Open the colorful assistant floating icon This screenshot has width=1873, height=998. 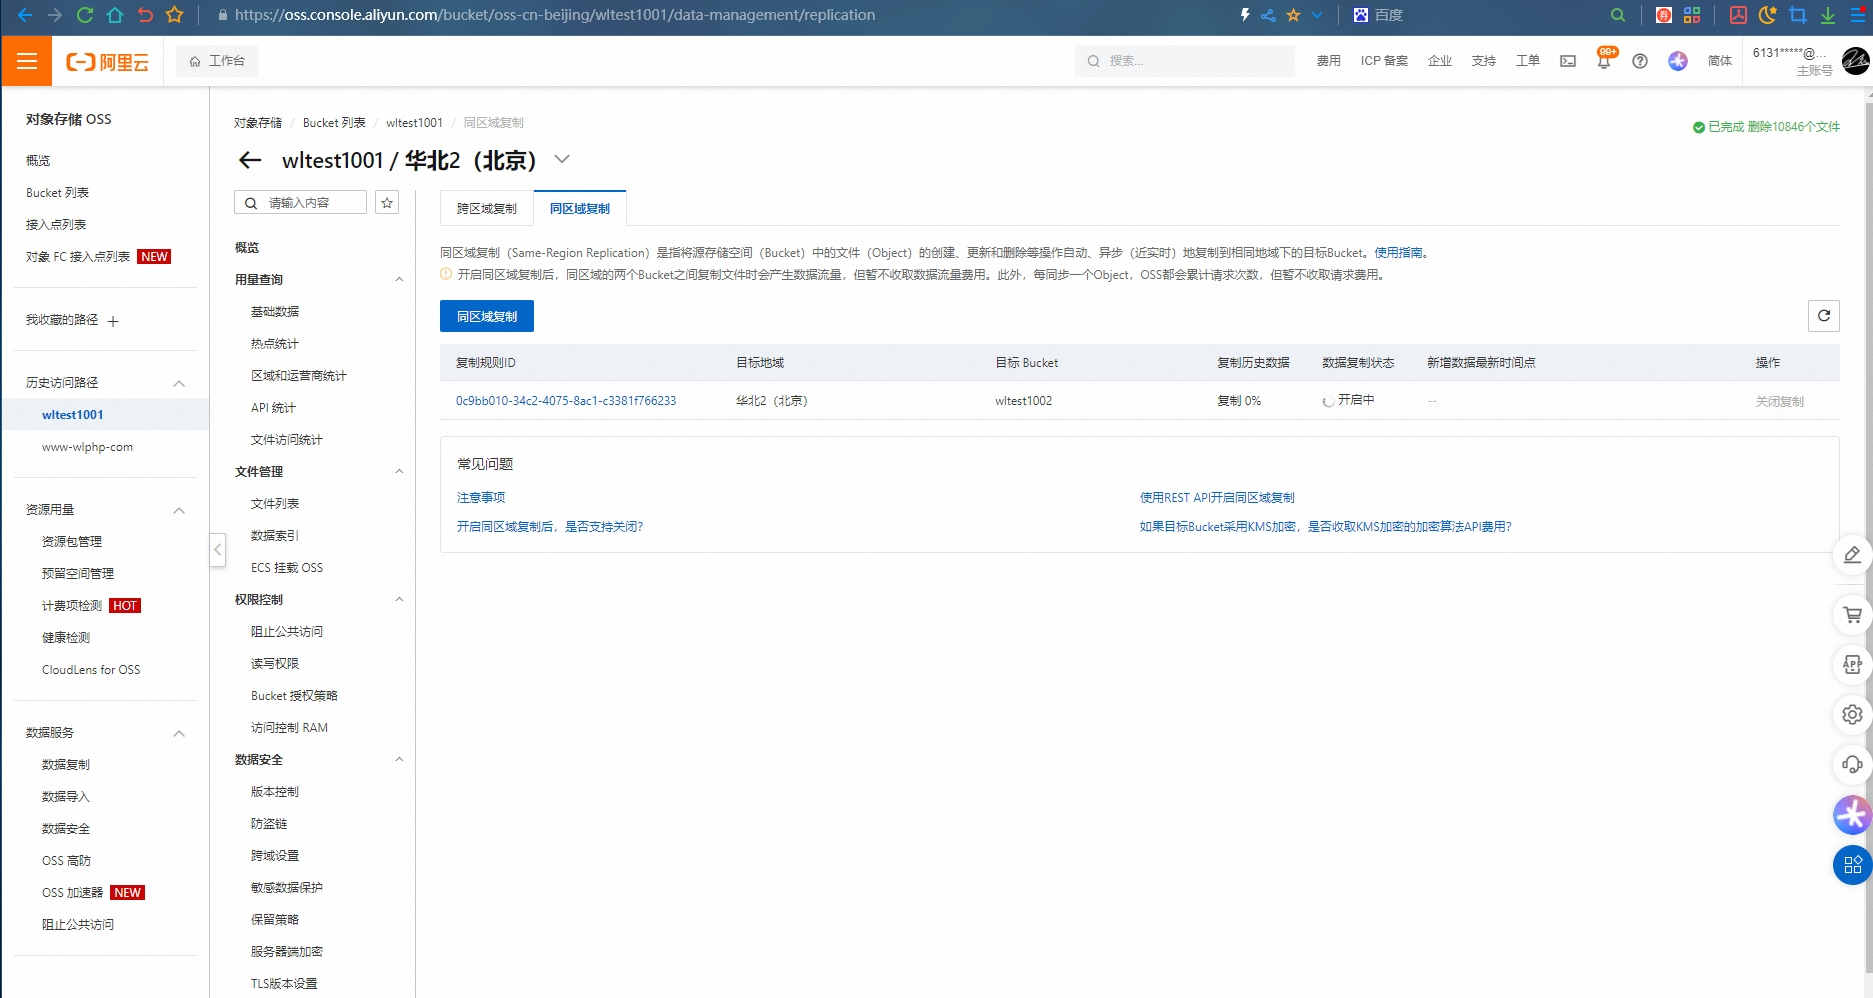1852,815
